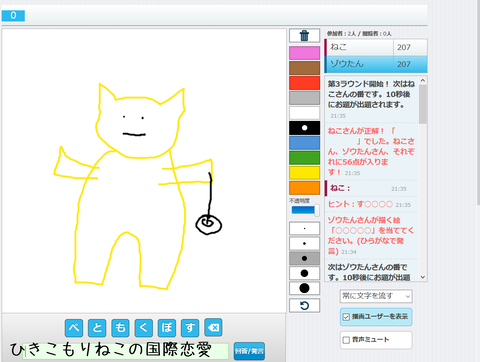Click the す letter tile
The image size is (480, 362).
pos(190,328)
